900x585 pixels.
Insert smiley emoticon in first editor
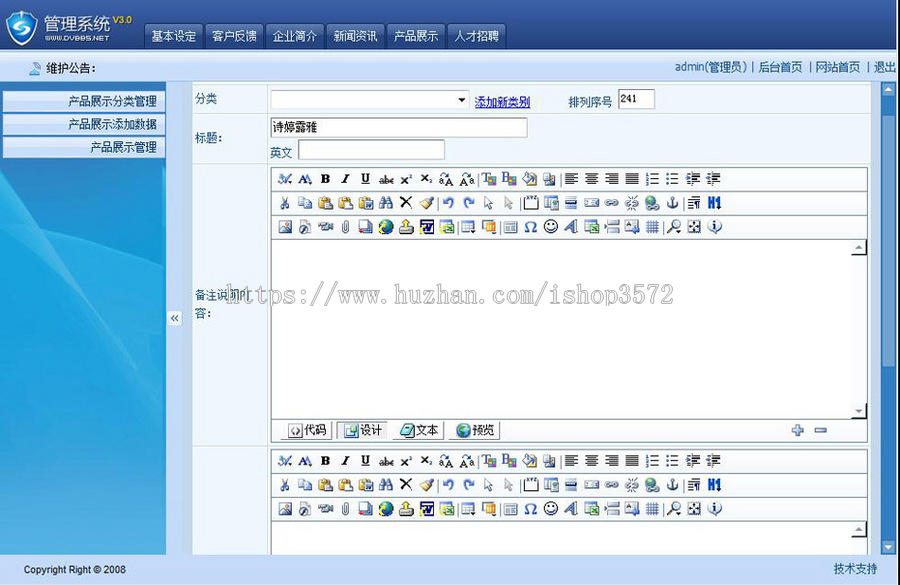coord(550,227)
